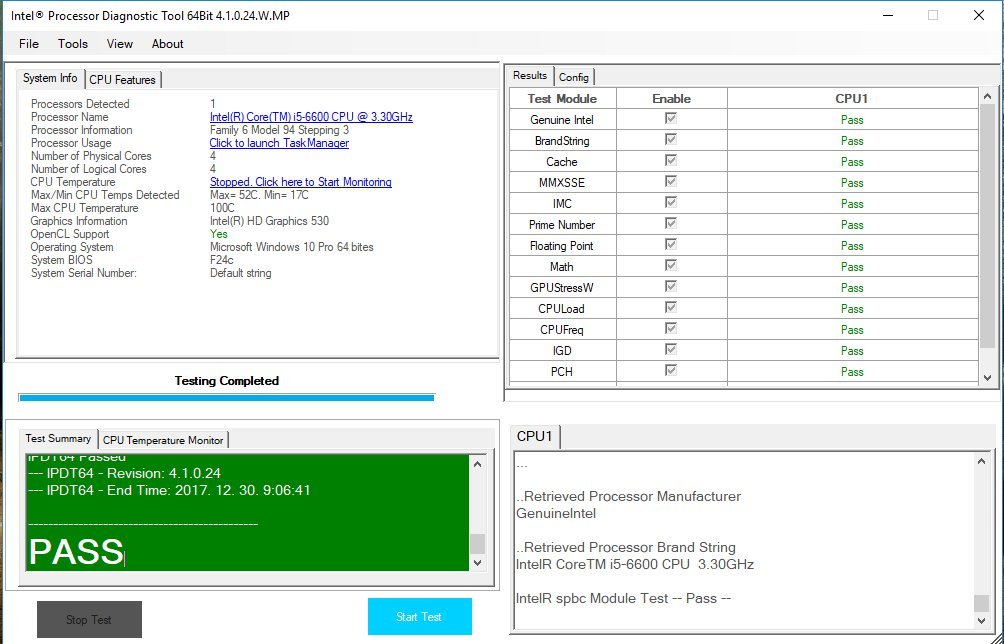This screenshot has width=1004, height=644.
Task: Click the Intel Core i5-6600 processor name link
Action: (x=311, y=117)
